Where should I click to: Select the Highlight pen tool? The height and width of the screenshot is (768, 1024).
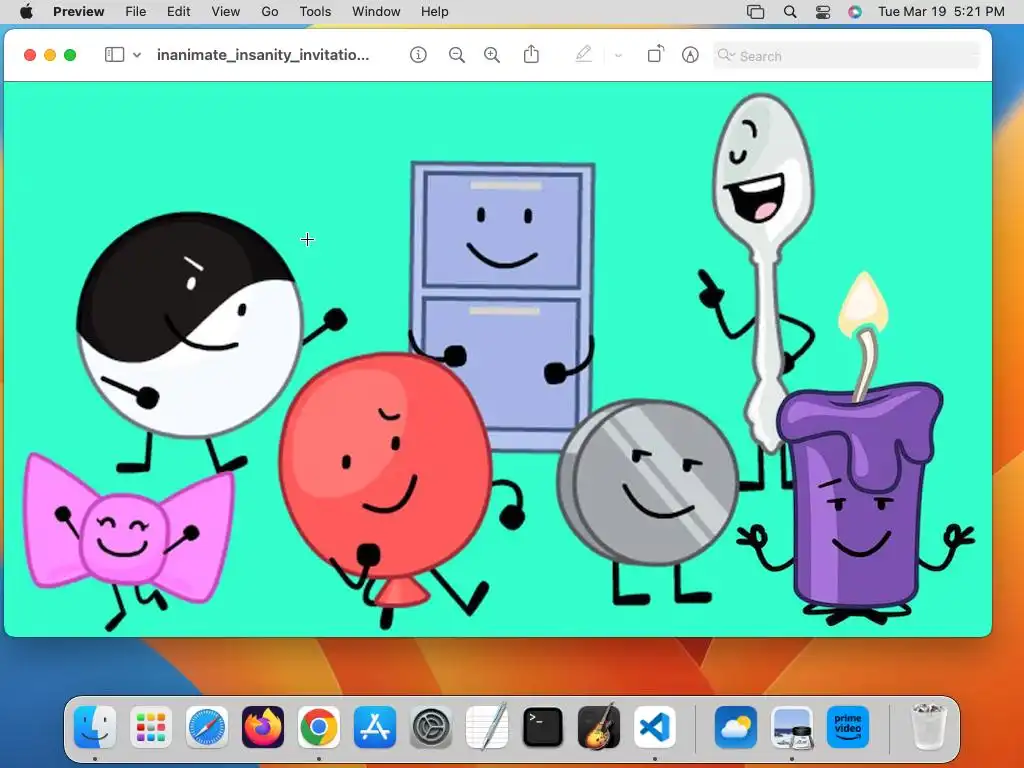click(x=584, y=54)
